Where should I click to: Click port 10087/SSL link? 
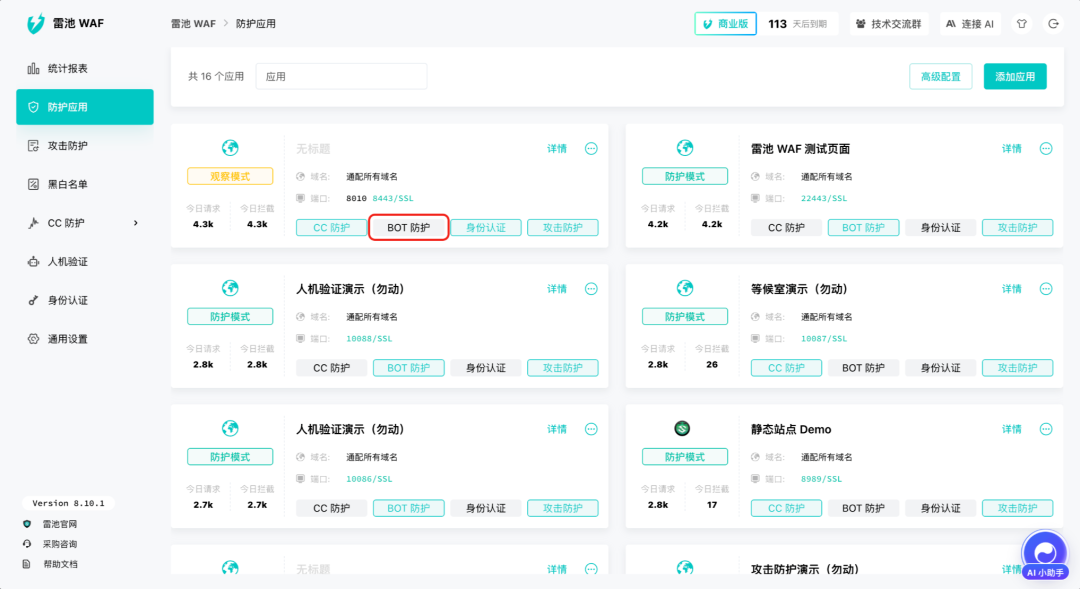(824, 339)
